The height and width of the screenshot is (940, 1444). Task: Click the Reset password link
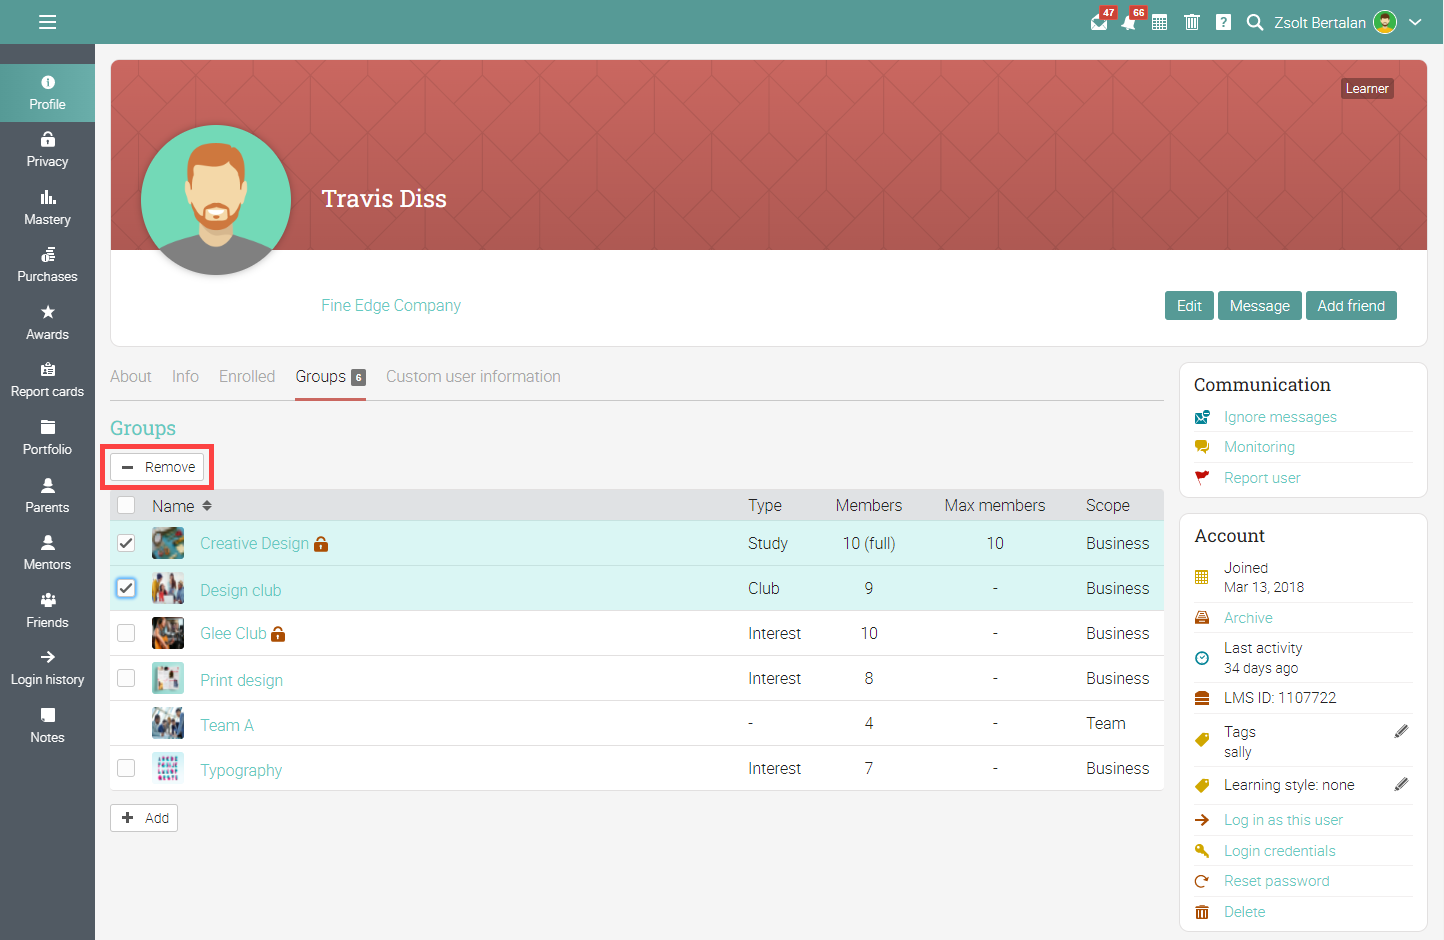1277,881
